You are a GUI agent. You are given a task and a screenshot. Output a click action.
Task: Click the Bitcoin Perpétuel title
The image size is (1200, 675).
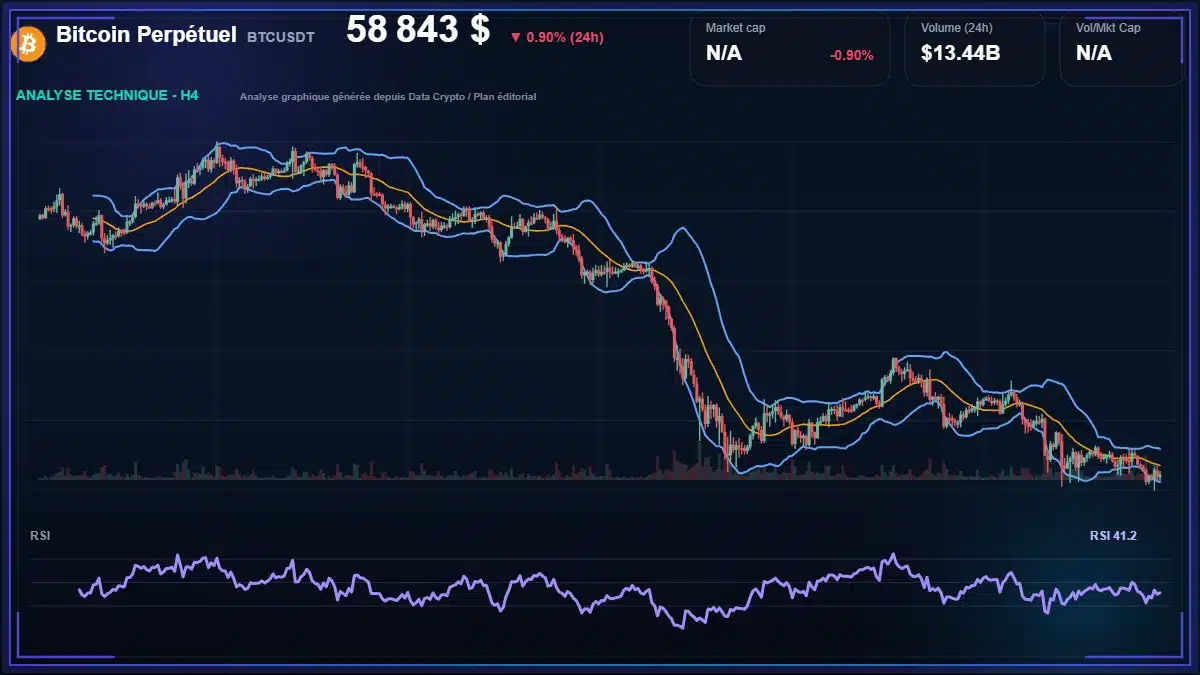tap(146, 35)
